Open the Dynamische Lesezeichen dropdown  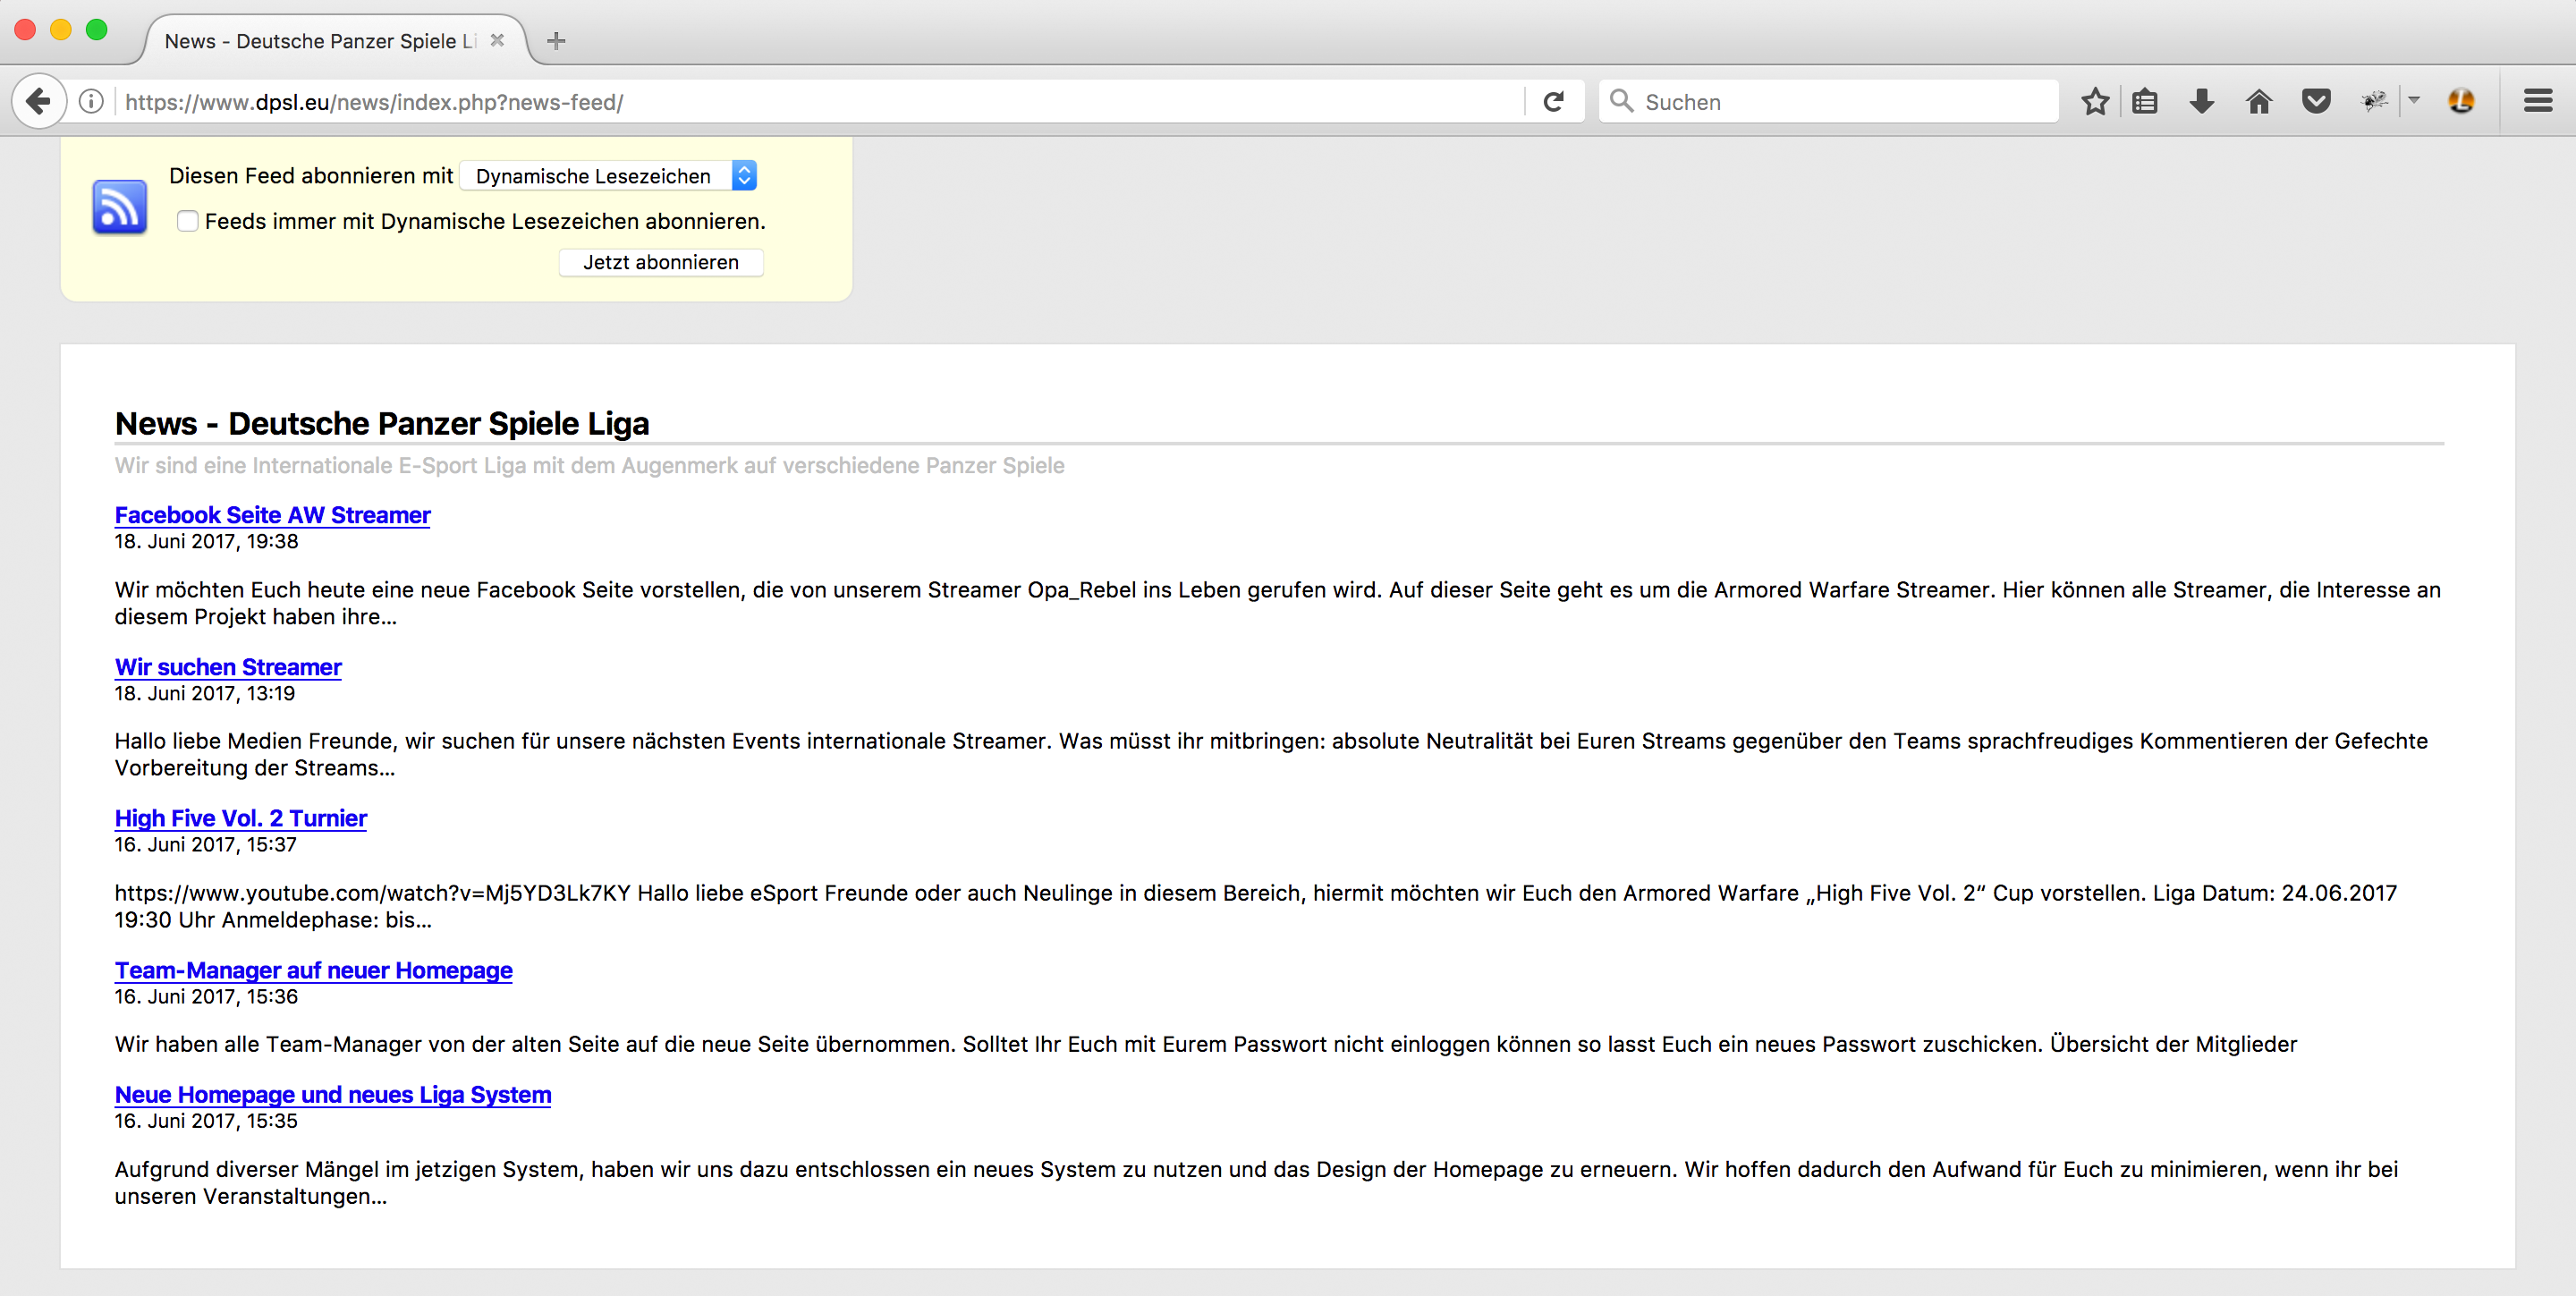(x=608, y=176)
